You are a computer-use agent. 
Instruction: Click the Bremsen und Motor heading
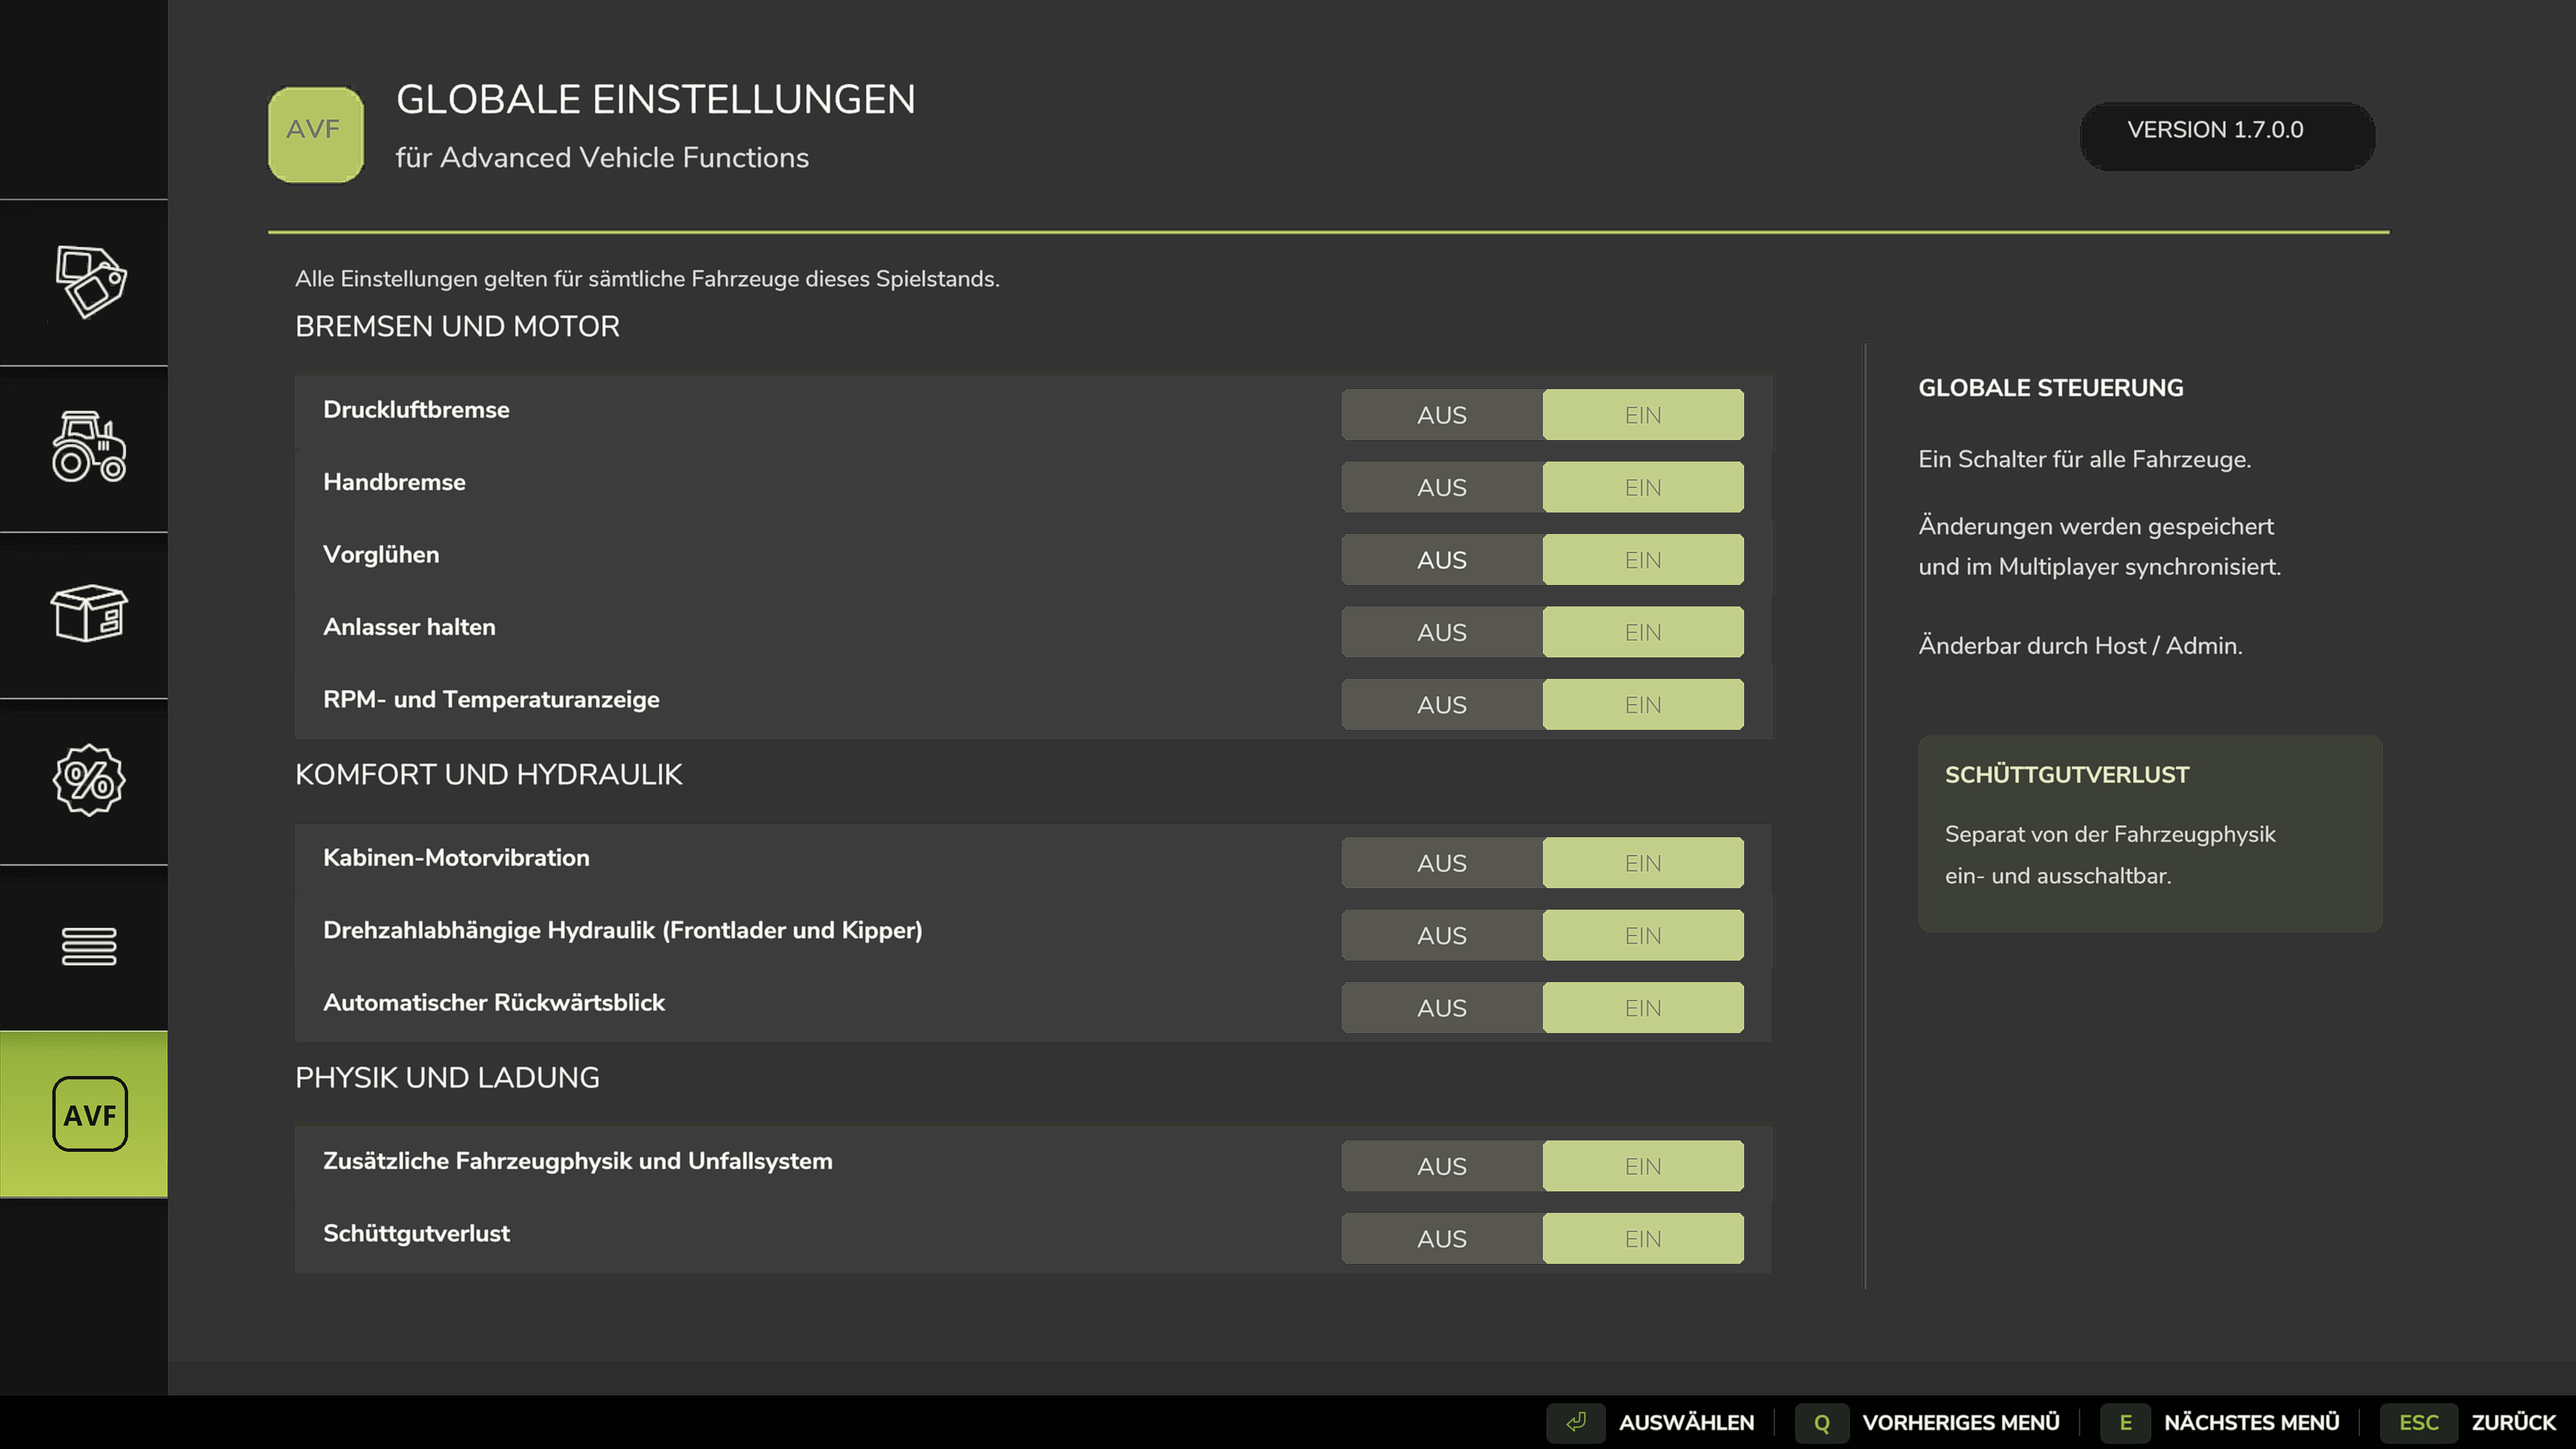457,326
